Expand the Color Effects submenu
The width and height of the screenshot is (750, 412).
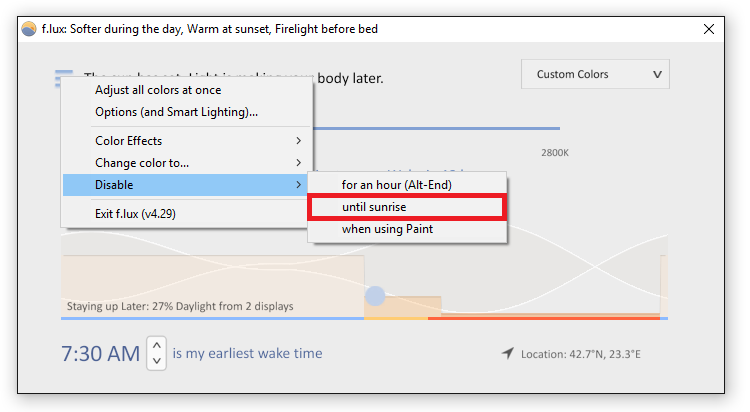(187, 141)
